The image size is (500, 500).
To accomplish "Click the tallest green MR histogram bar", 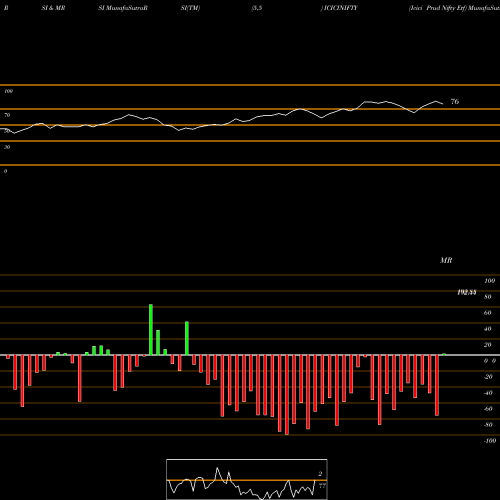I will point(151,330).
